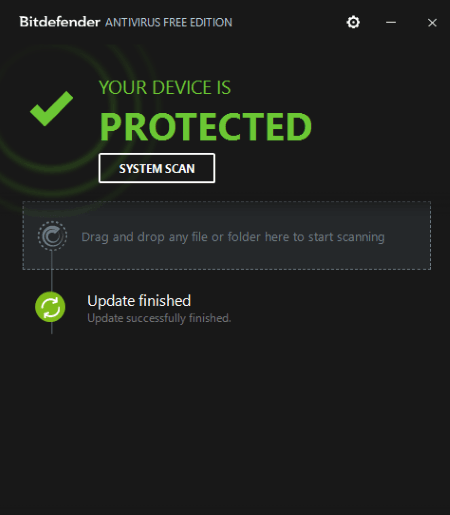Viewport: 450px width, 515px height.
Task: Click the dashed circular scan icon
Action: coord(52,236)
